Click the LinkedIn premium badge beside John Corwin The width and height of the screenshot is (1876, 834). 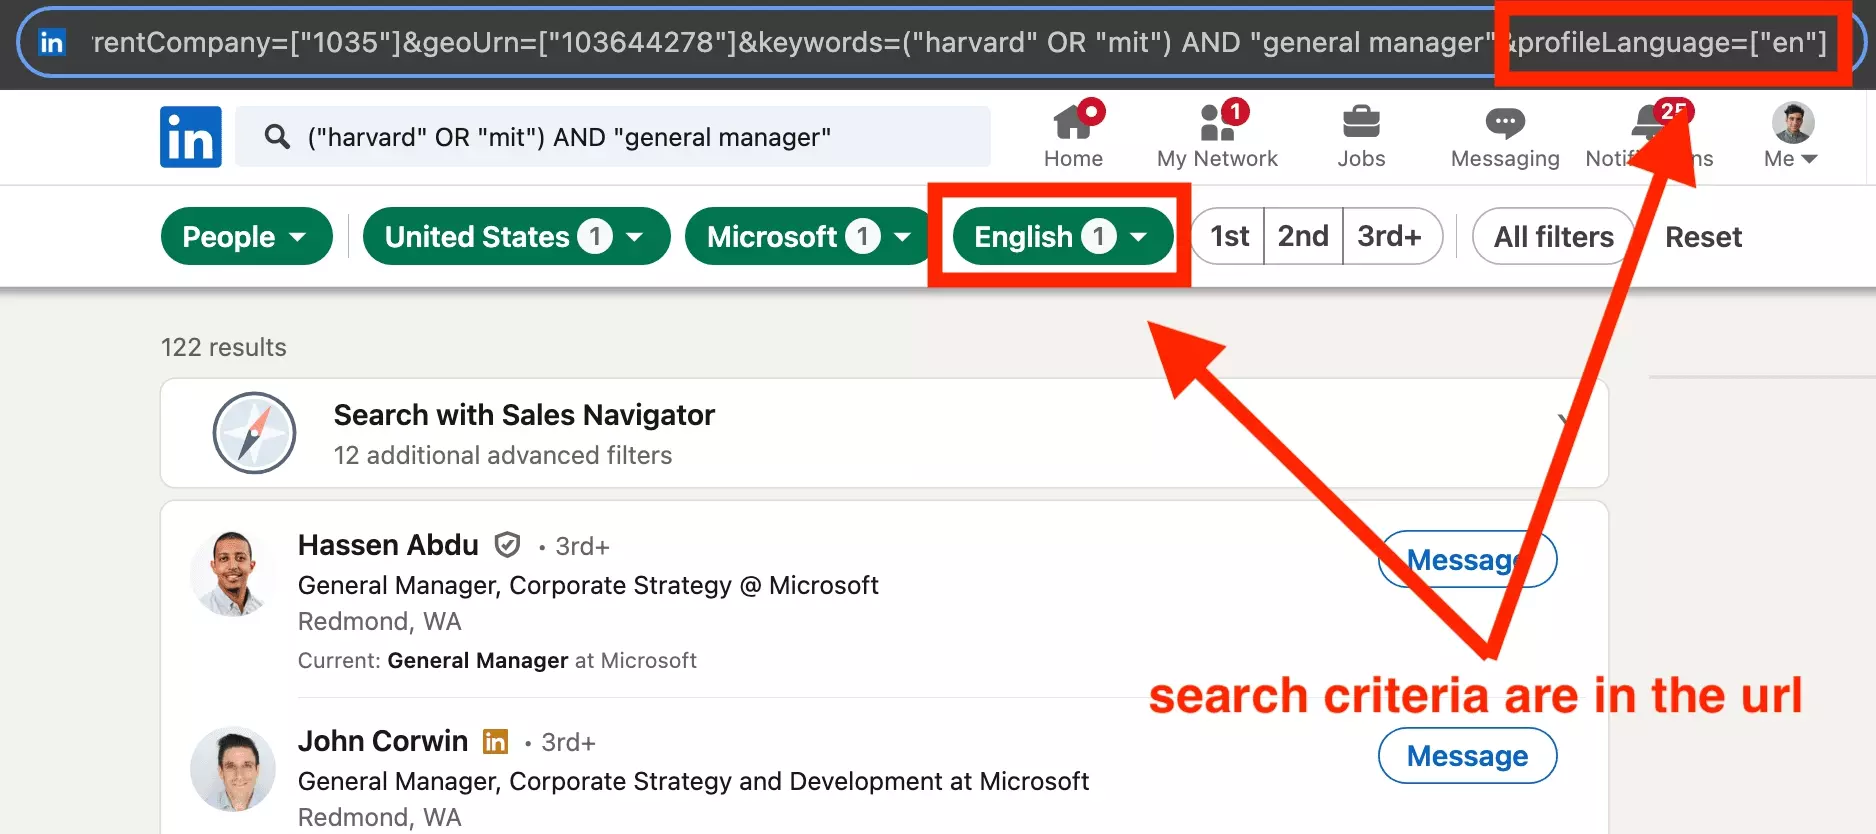495,741
